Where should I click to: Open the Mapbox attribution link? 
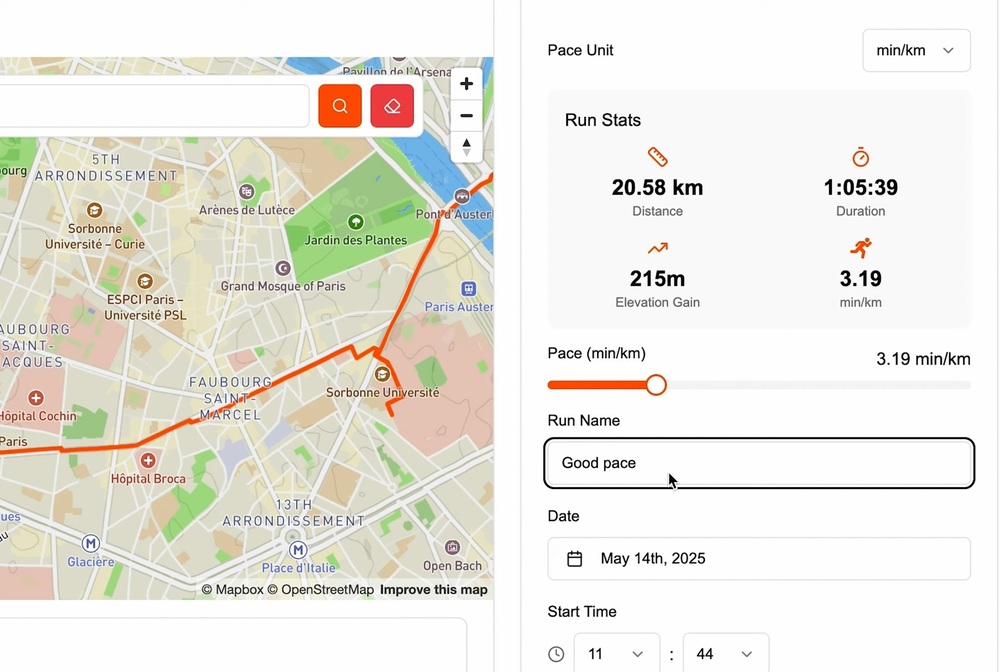(233, 590)
